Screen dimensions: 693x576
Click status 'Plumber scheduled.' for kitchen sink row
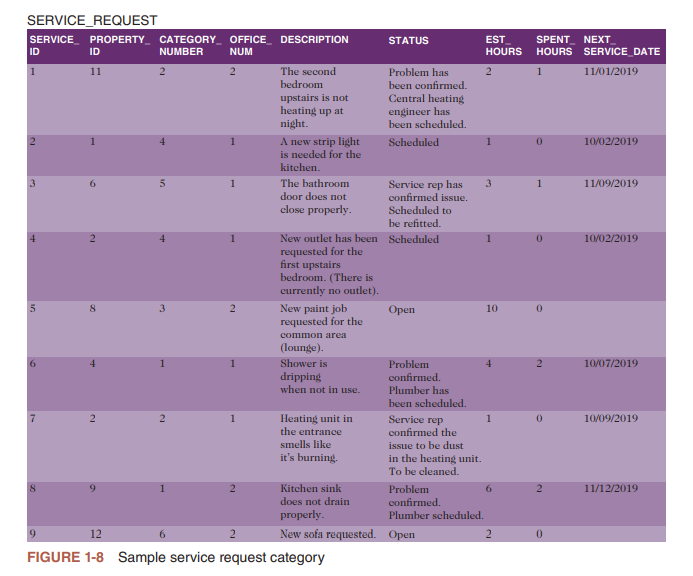436,515
